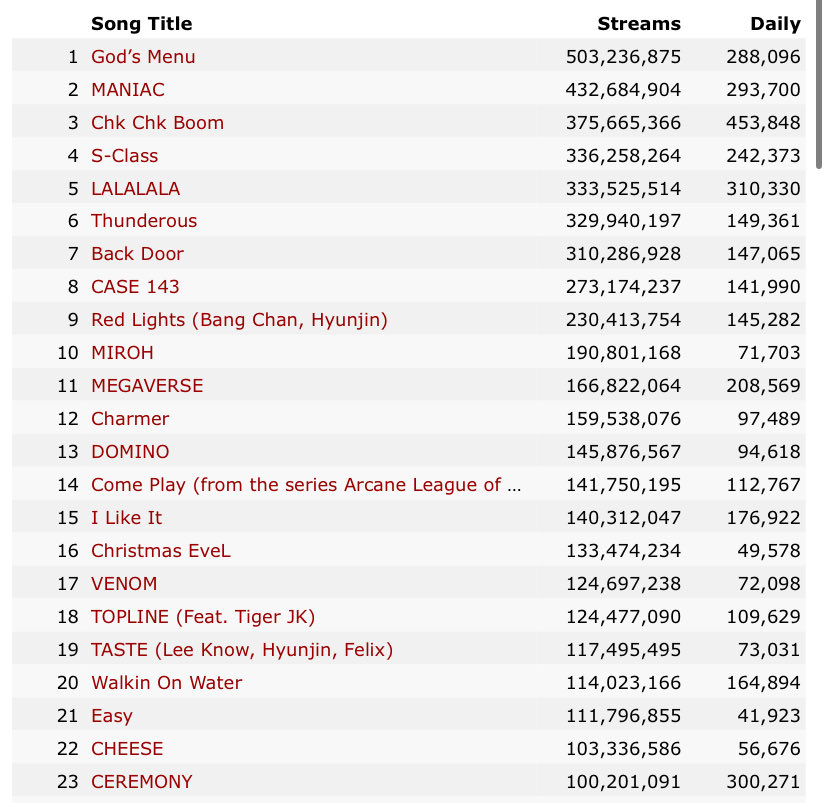Viewport: 828px width, 803px height.
Task: Sort table by Streams column header
Action: pyautogui.click(x=638, y=24)
